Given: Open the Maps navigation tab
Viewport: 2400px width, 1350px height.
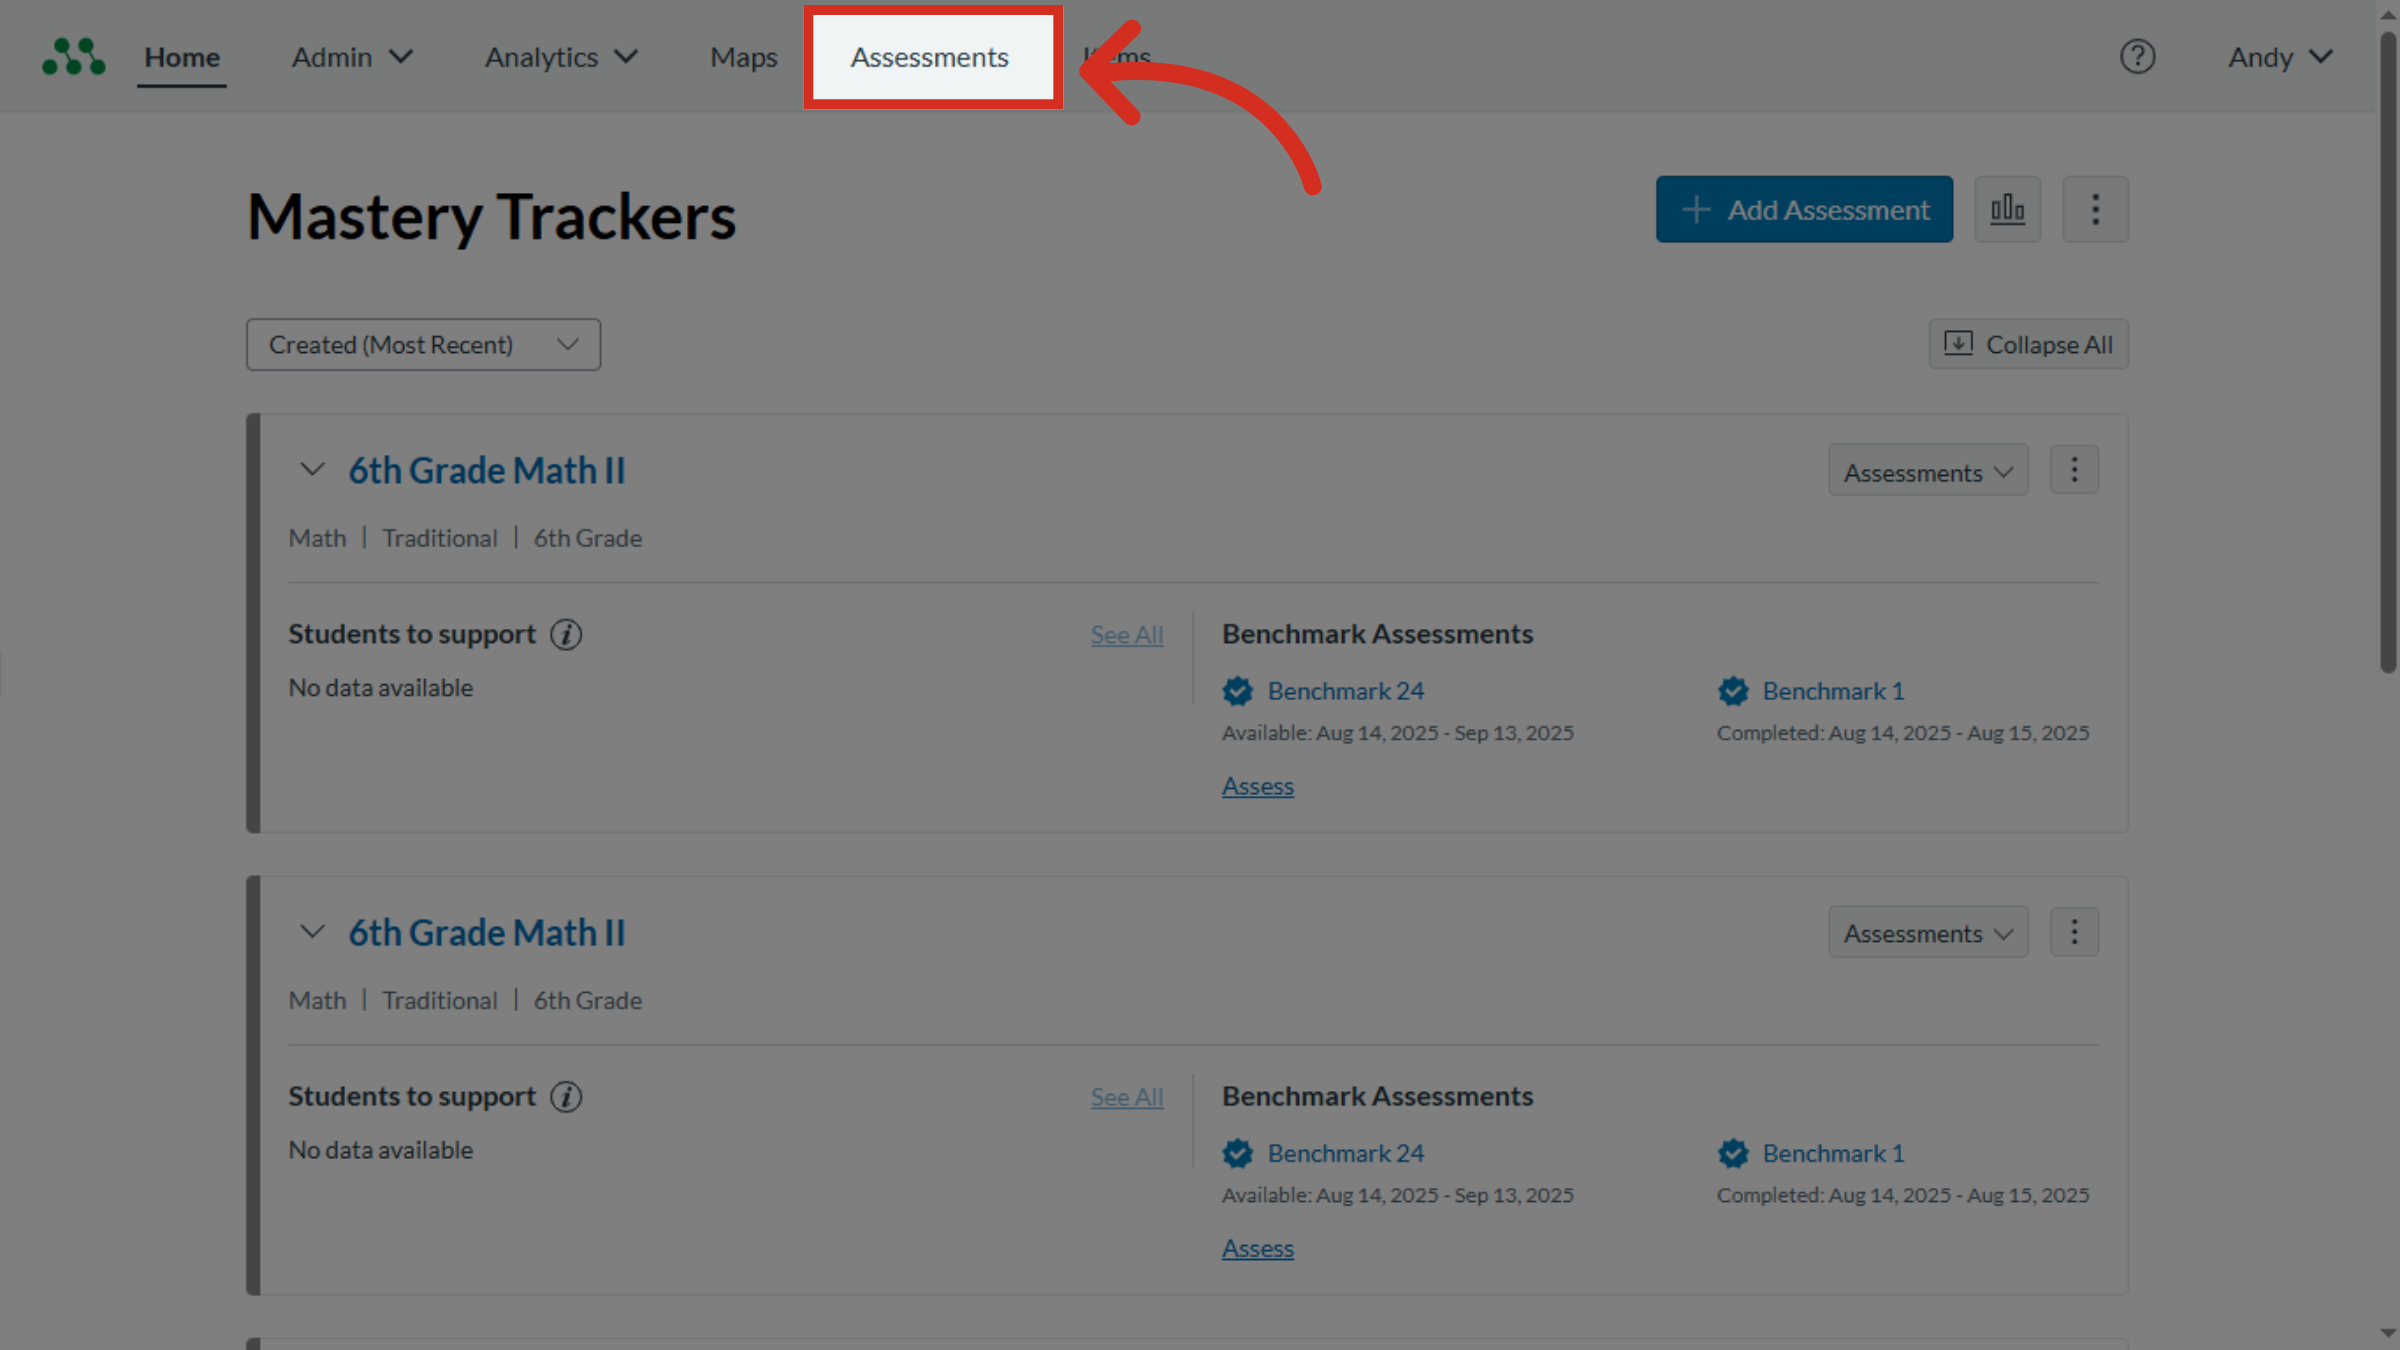Looking at the screenshot, I should (743, 57).
